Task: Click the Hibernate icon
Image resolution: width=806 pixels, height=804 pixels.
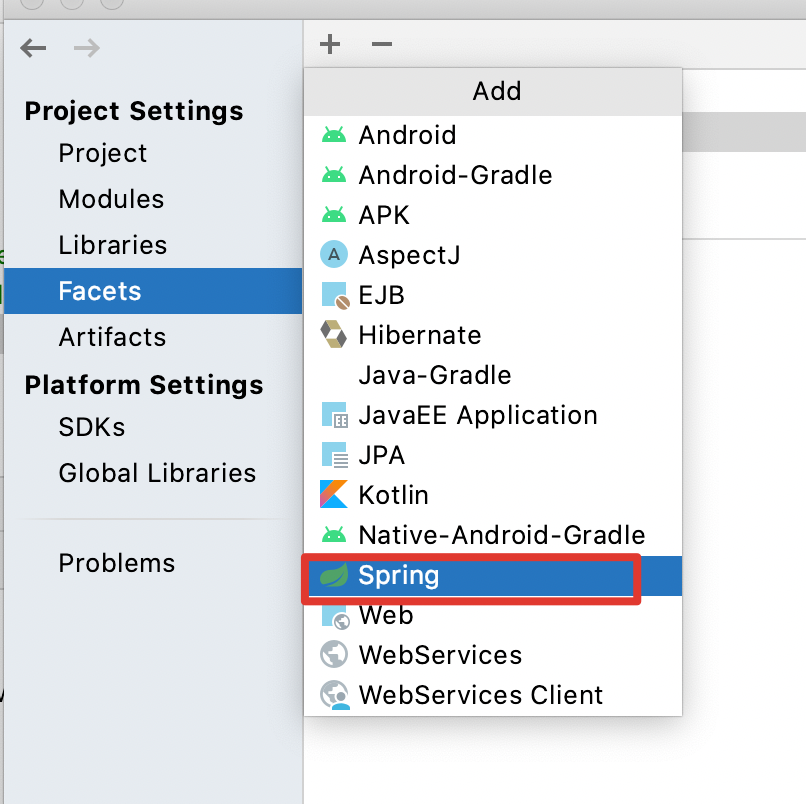Action: [333, 335]
